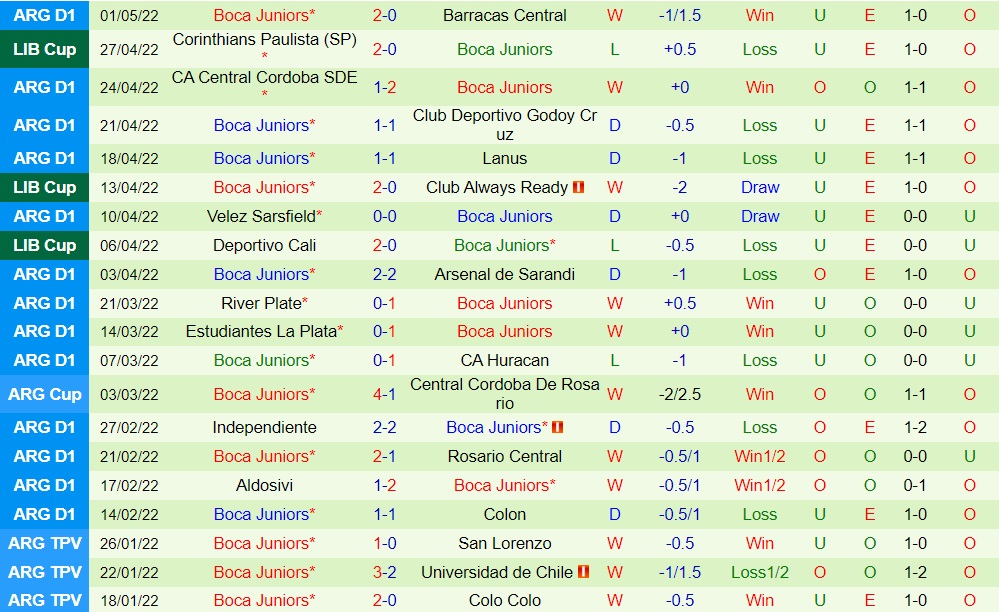Image resolution: width=999 pixels, height=612 pixels.
Task: Select the ARG Cup competition label
Action: point(45,394)
